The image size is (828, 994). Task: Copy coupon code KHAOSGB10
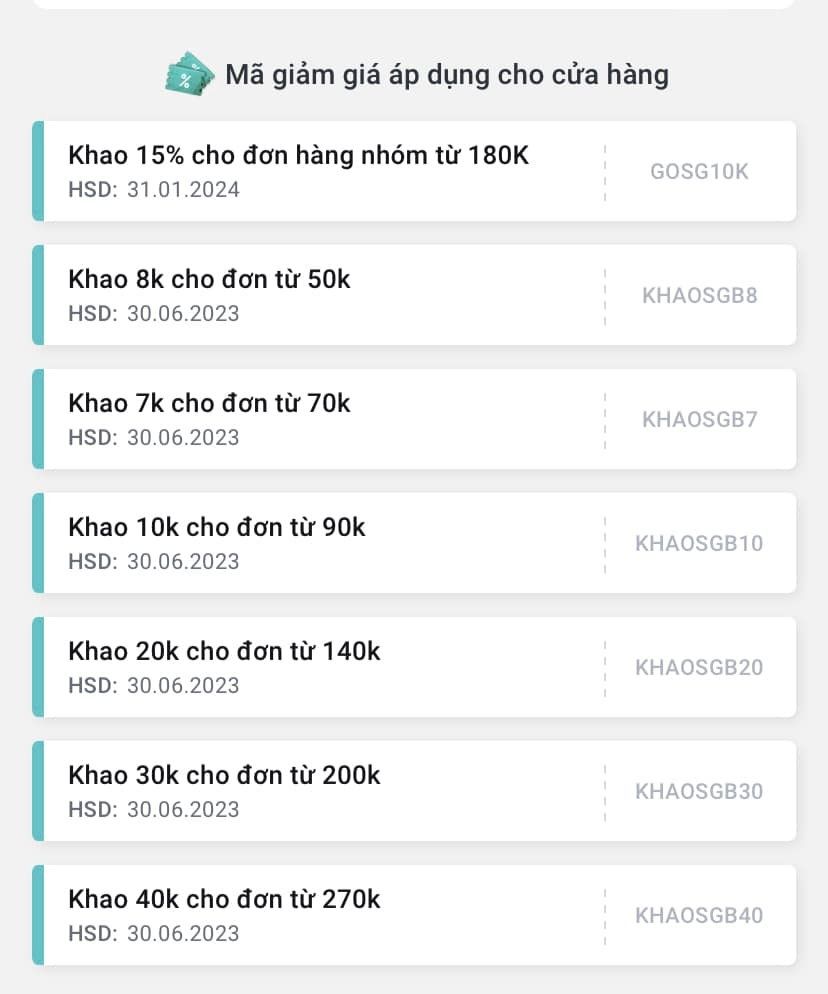coord(699,543)
